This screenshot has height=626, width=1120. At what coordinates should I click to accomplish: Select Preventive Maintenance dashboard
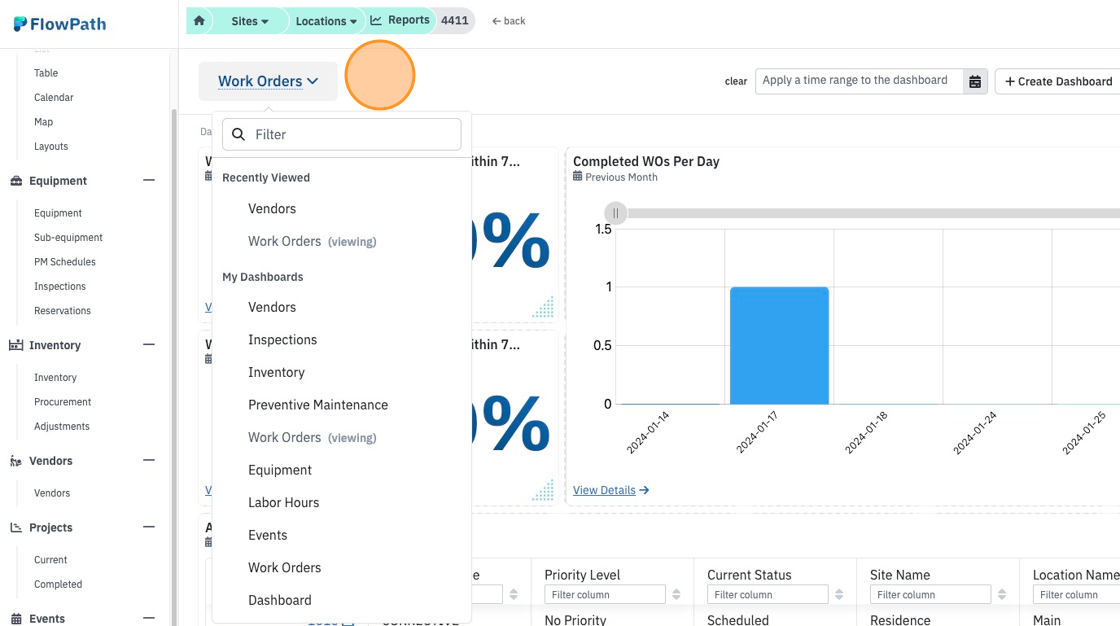click(x=318, y=404)
